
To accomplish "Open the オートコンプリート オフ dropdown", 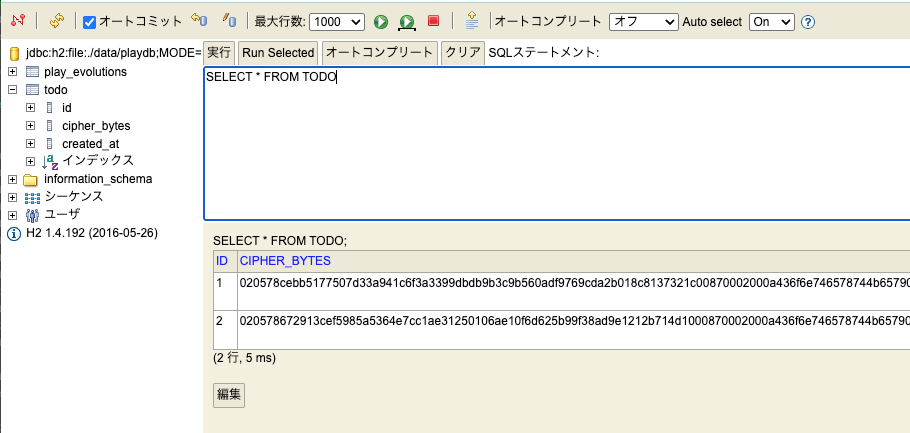I will (644, 22).
